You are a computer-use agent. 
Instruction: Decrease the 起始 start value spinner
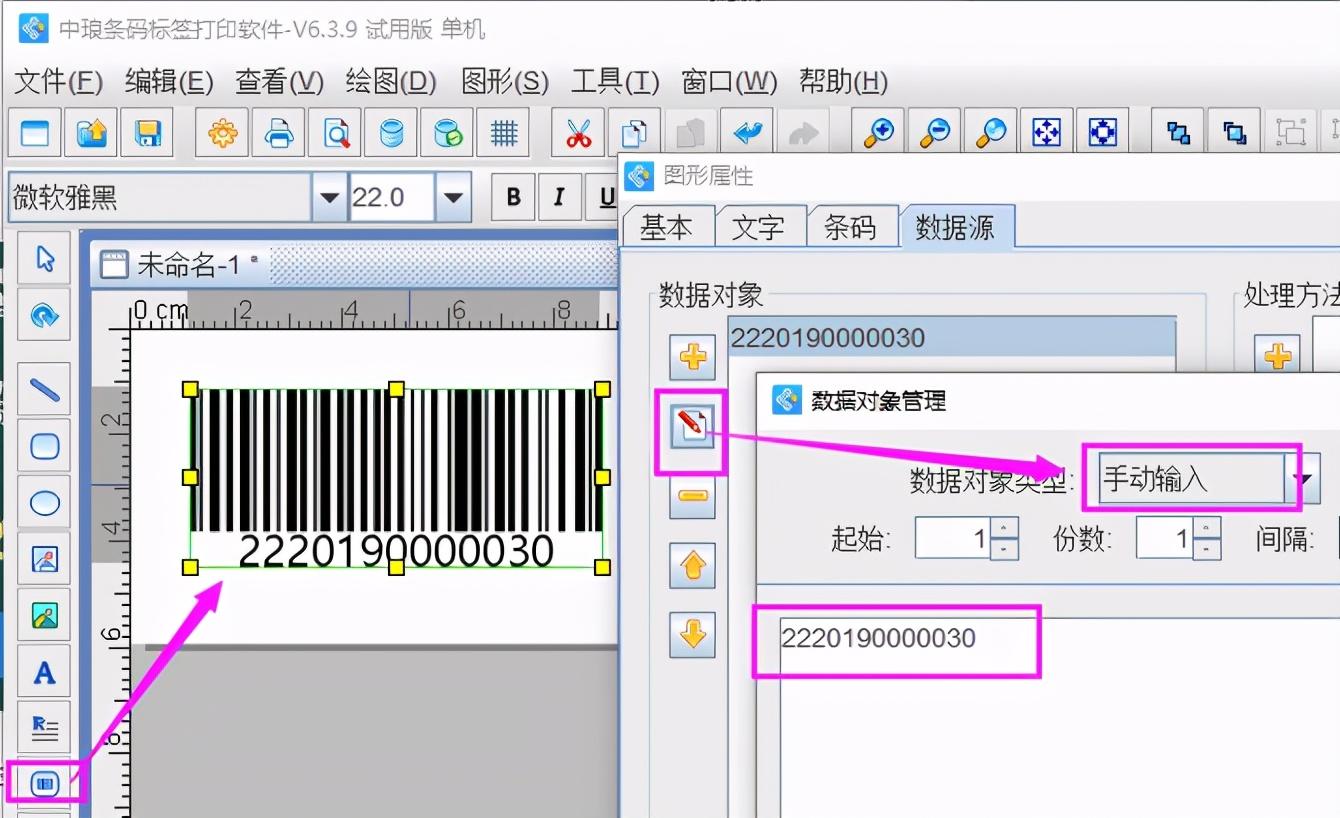click(x=1005, y=549)
